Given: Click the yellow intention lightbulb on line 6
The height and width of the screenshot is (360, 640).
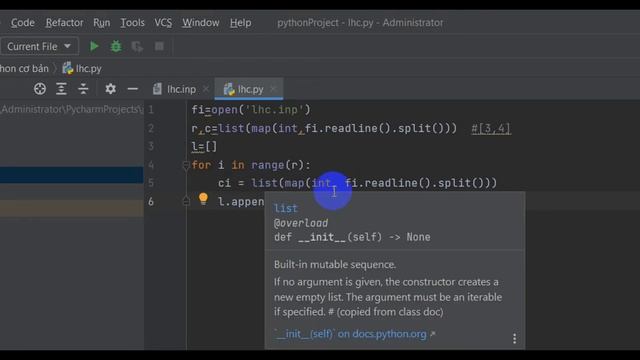Looking at the screenshot, I should (203, 199).
